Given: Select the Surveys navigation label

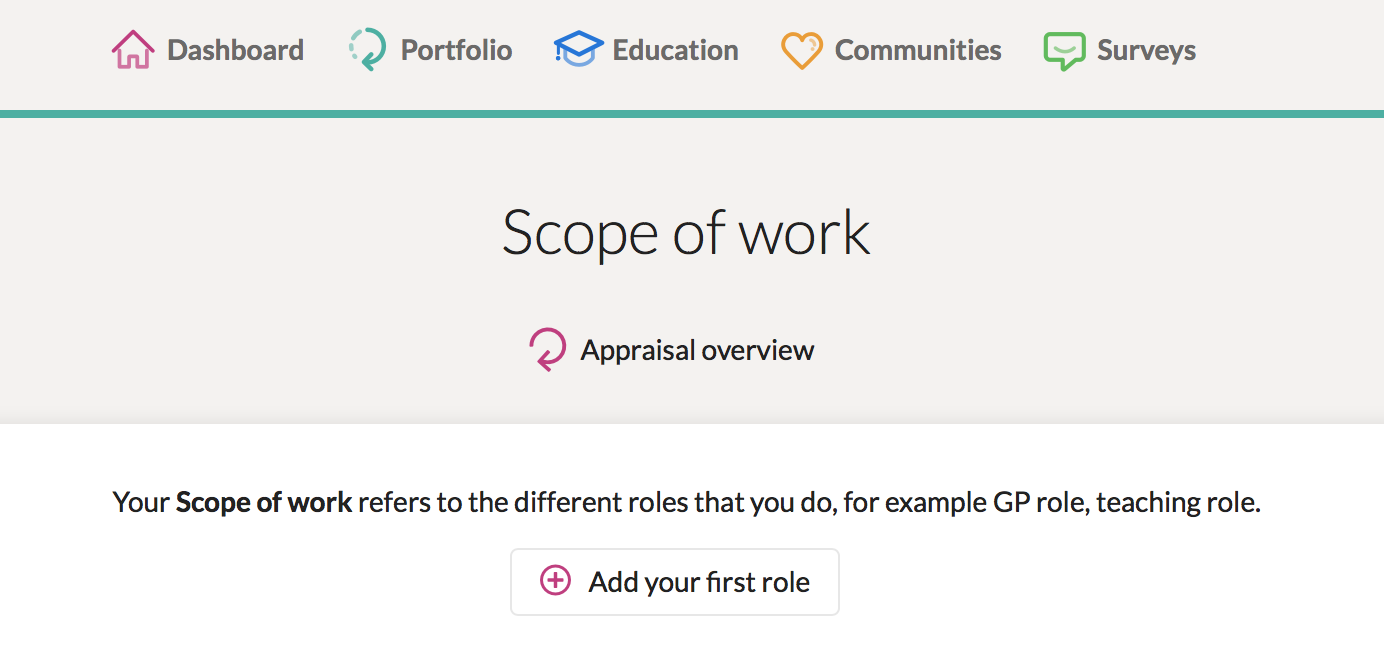Looking at the screenshot, I should pyautogui.click(x=1146, y=51).
